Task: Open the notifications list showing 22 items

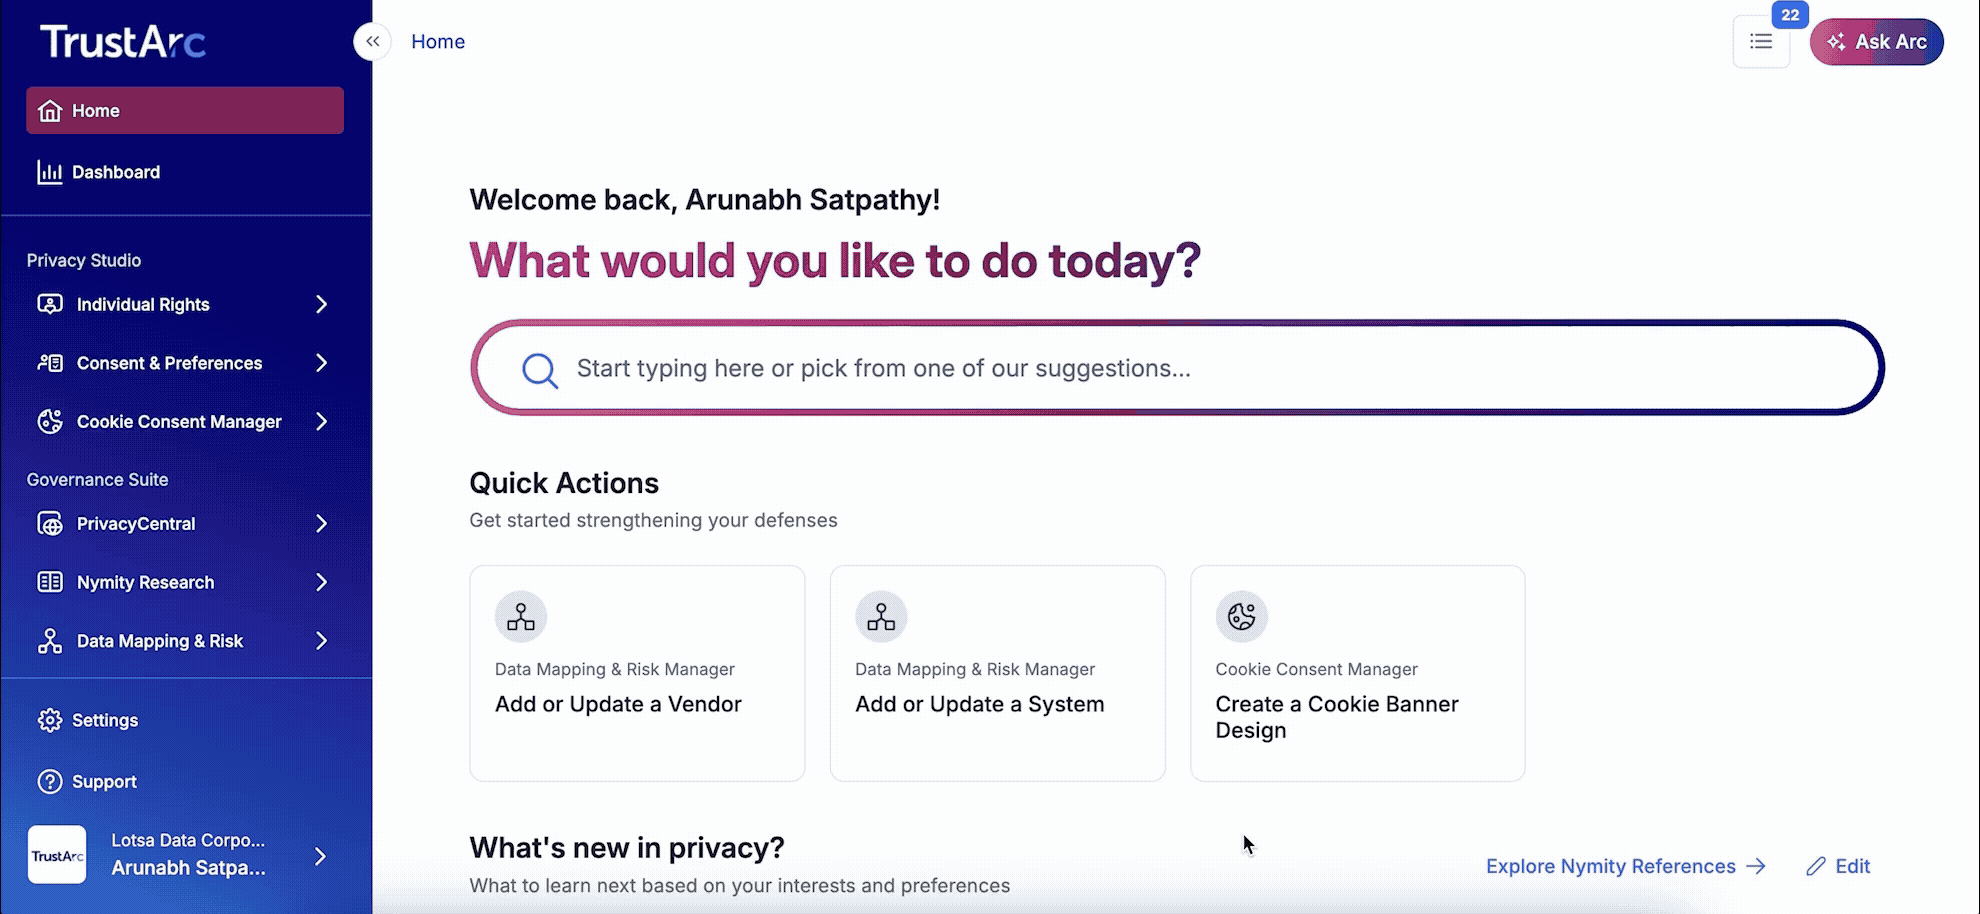Action: pyautogui.click(x=1761, y=41)
